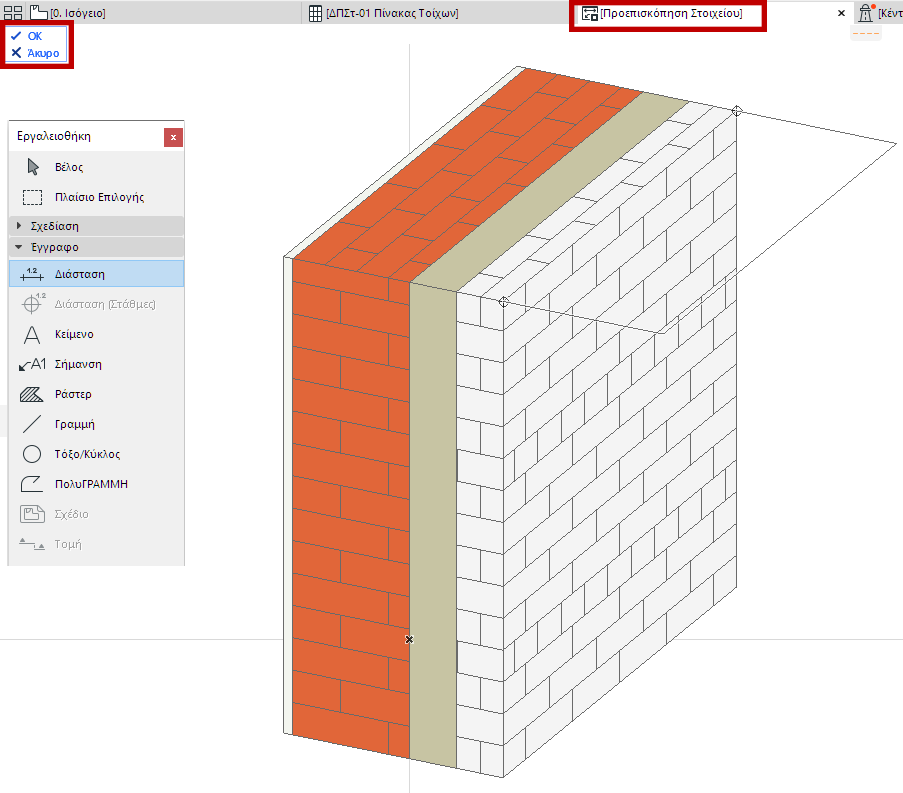
Task: Close the Προεπισκόπηση Στοιχείου tab
Action: [841, 13]
